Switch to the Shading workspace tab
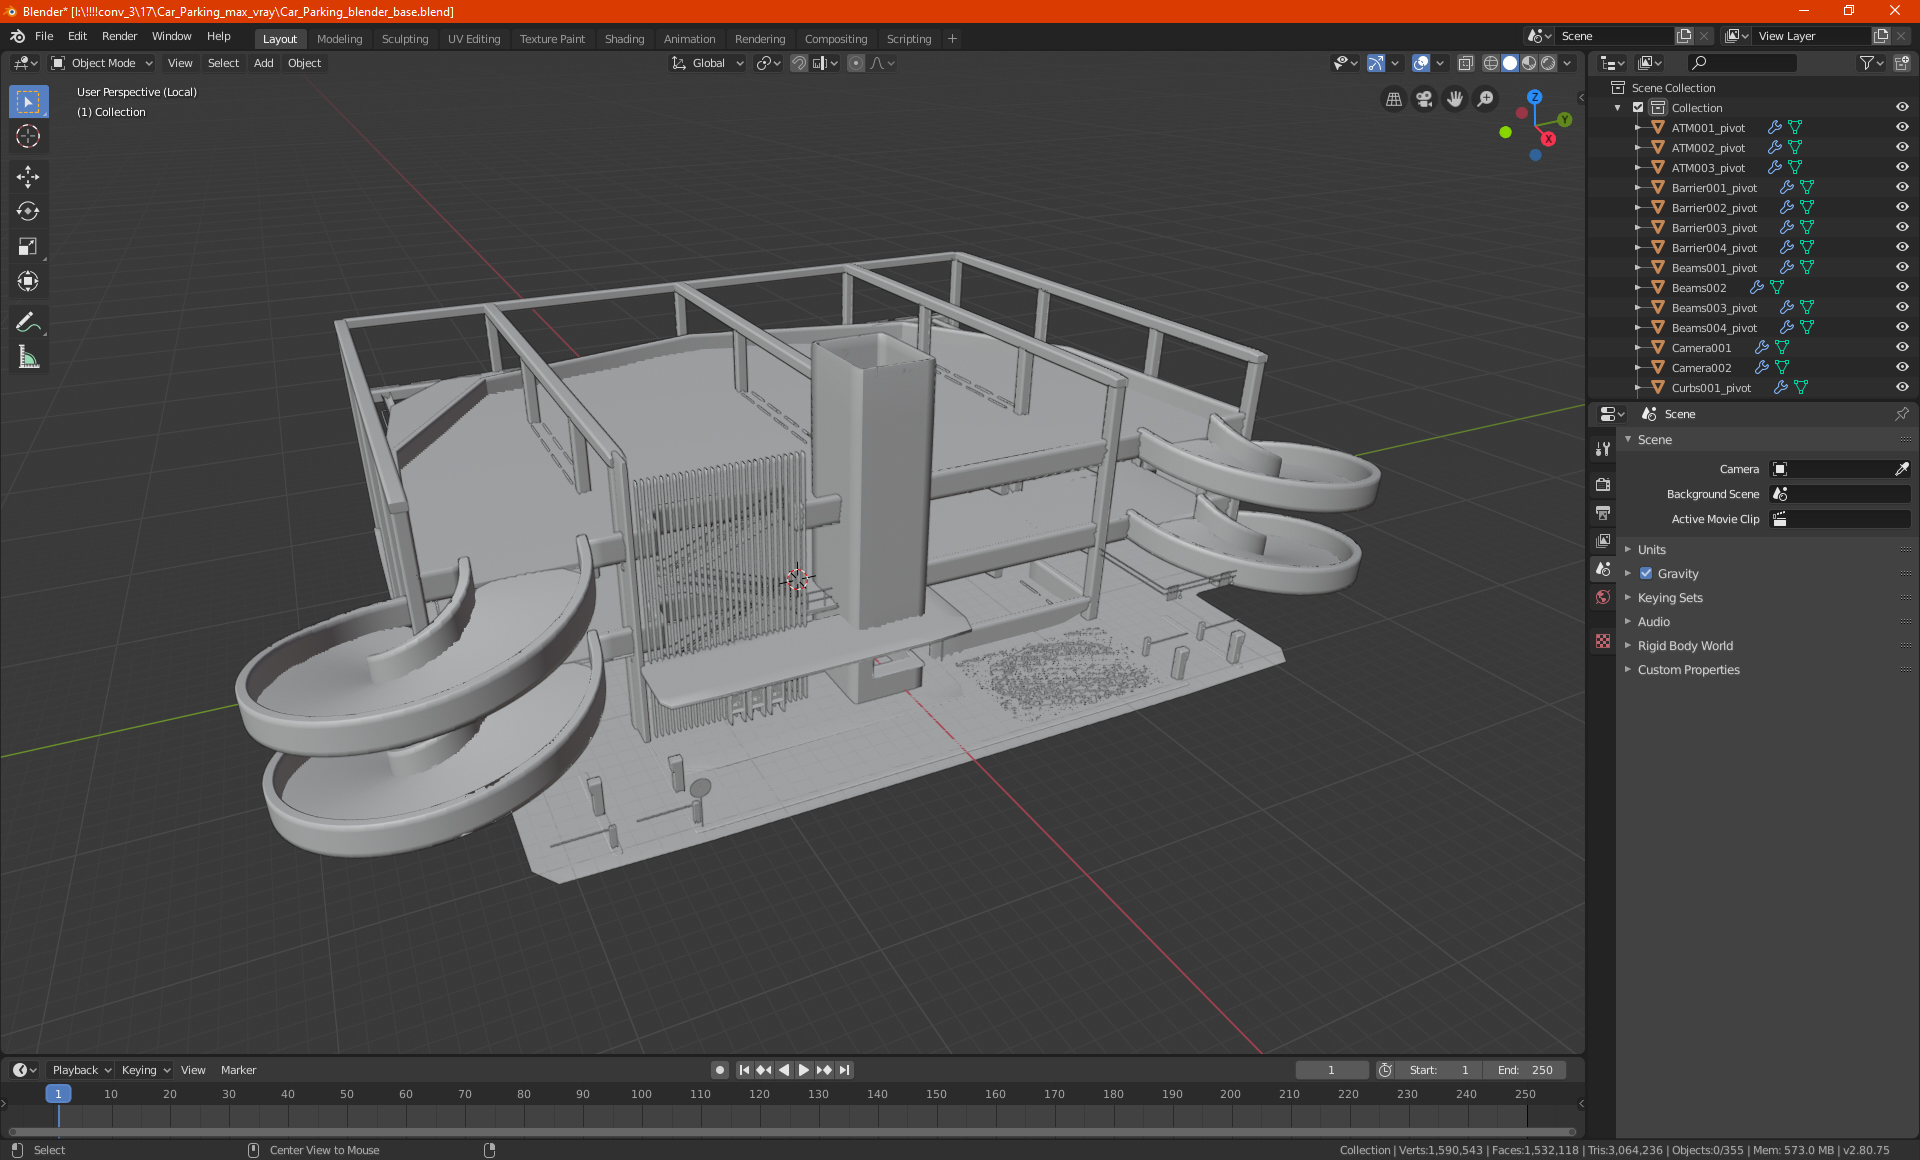Screen dimensions: 1920x1160 [624, 39]
